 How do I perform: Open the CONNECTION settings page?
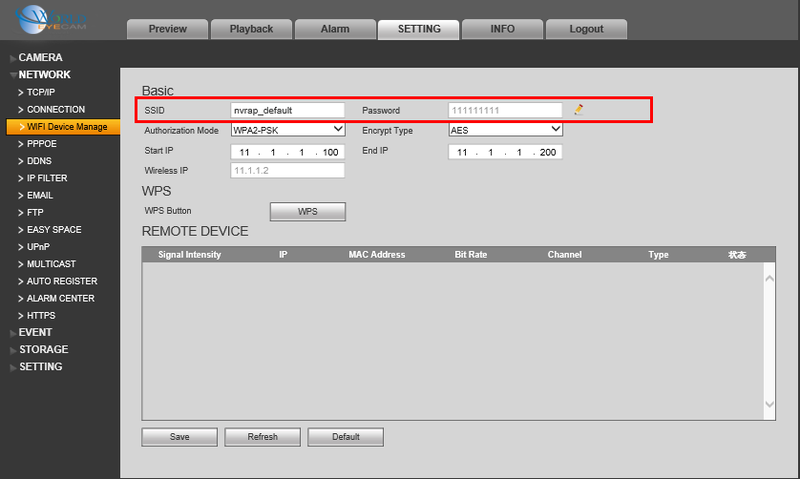56,110
